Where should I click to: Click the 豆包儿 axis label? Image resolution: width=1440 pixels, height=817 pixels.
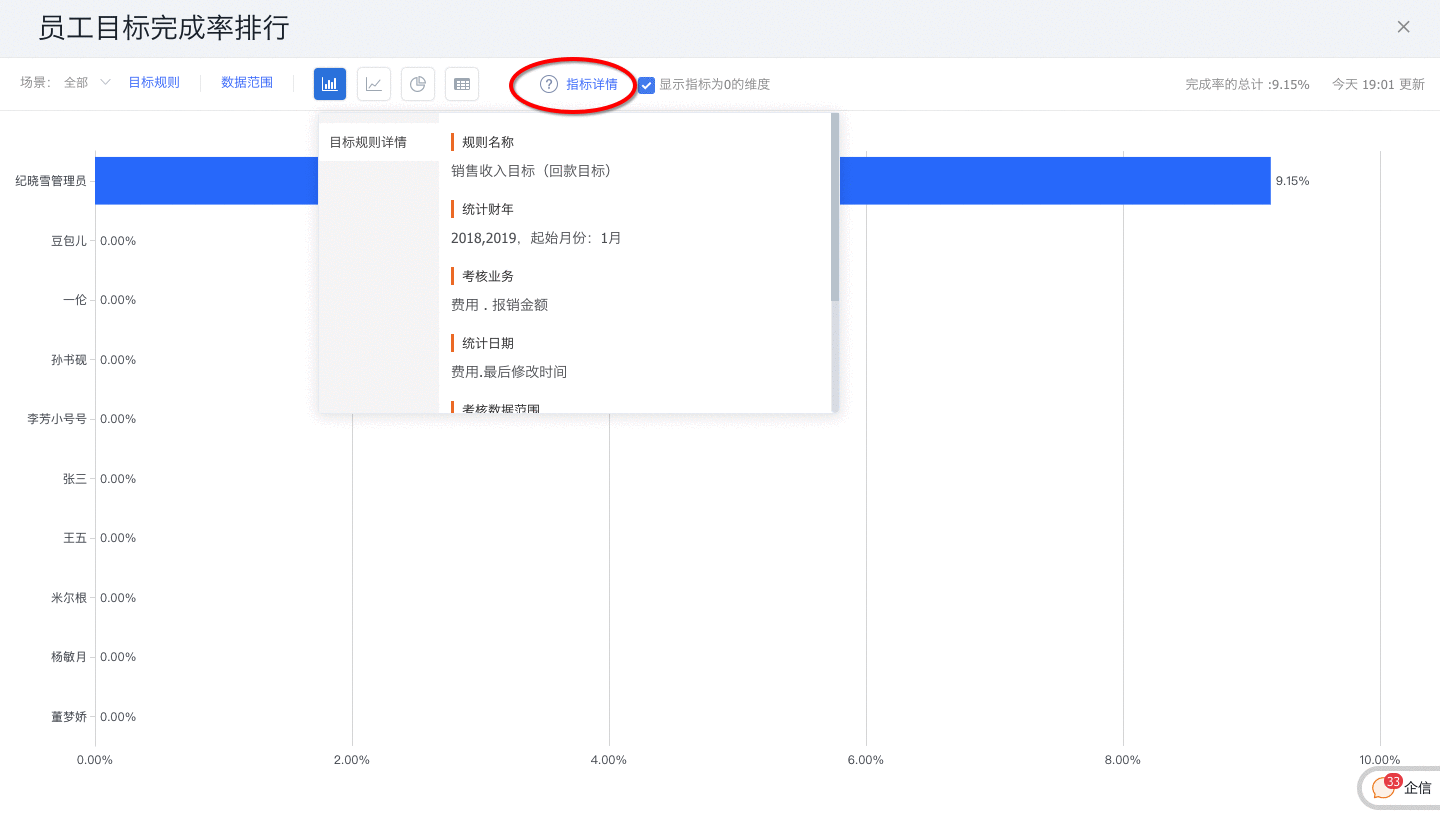(x=69, y=241)
